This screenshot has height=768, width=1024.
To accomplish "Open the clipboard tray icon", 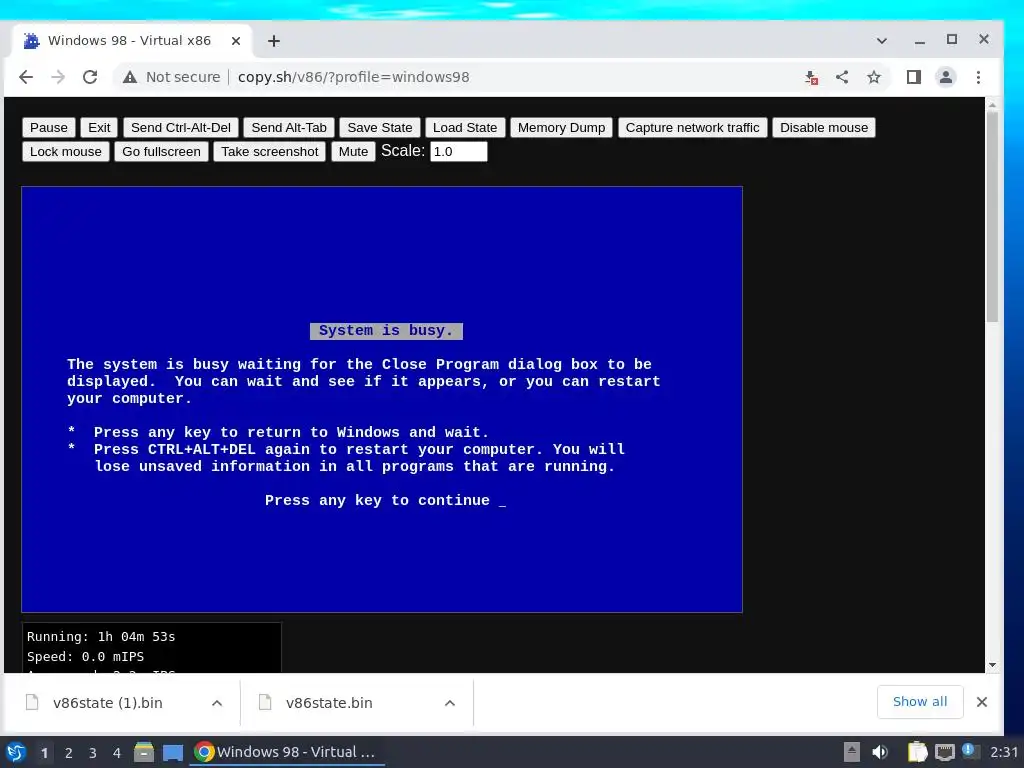I will point(918,752).
